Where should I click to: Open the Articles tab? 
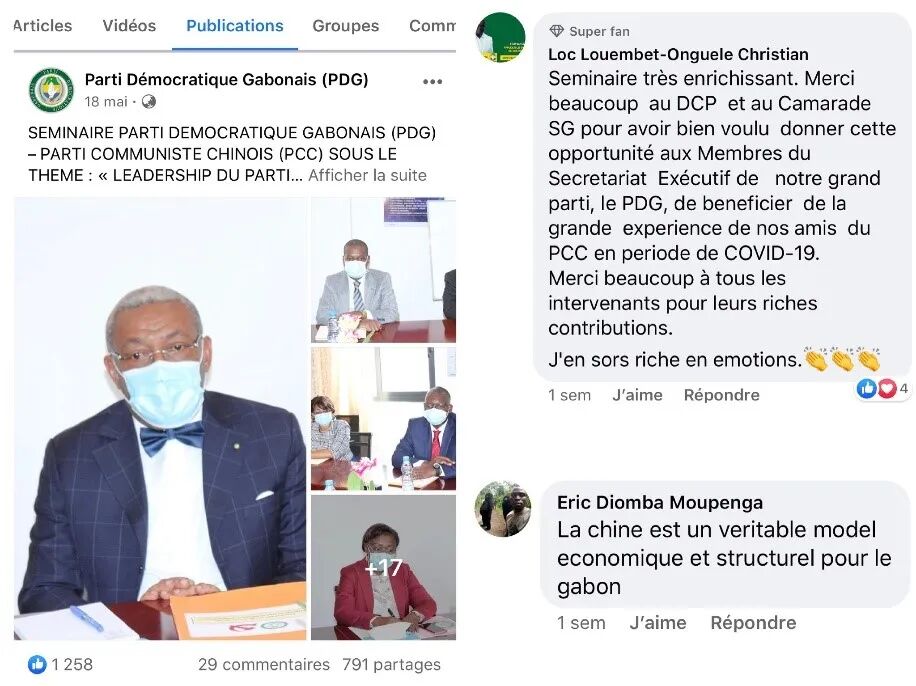coord(42,26)
